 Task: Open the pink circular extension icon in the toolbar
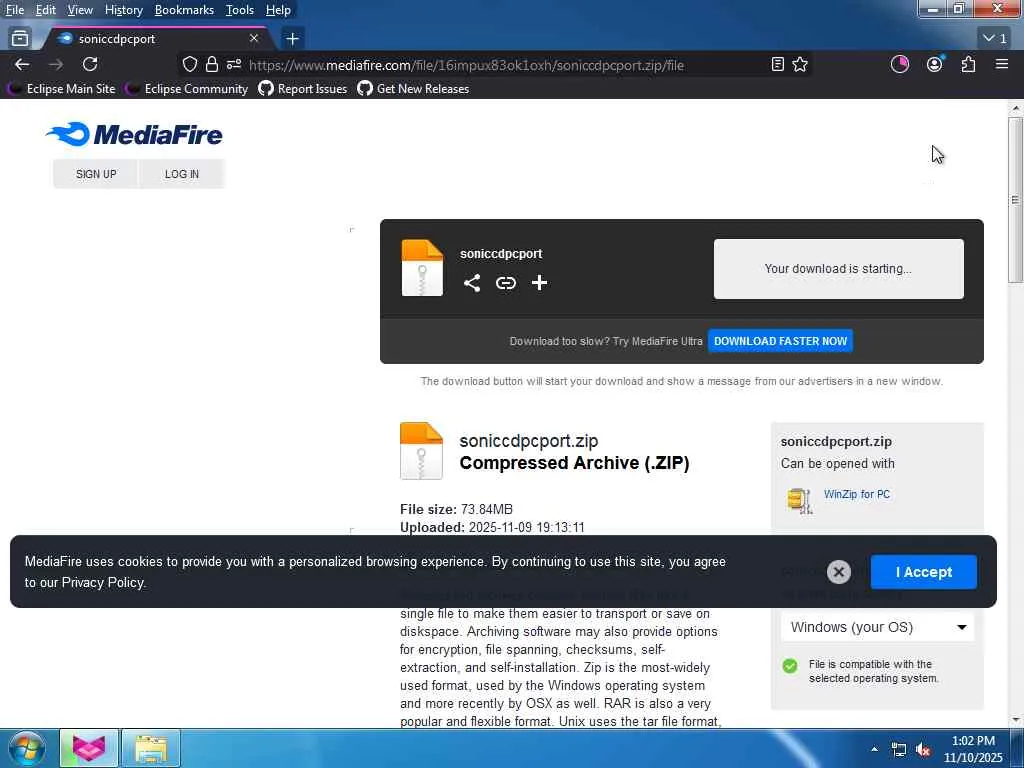[x=899, y=64]
